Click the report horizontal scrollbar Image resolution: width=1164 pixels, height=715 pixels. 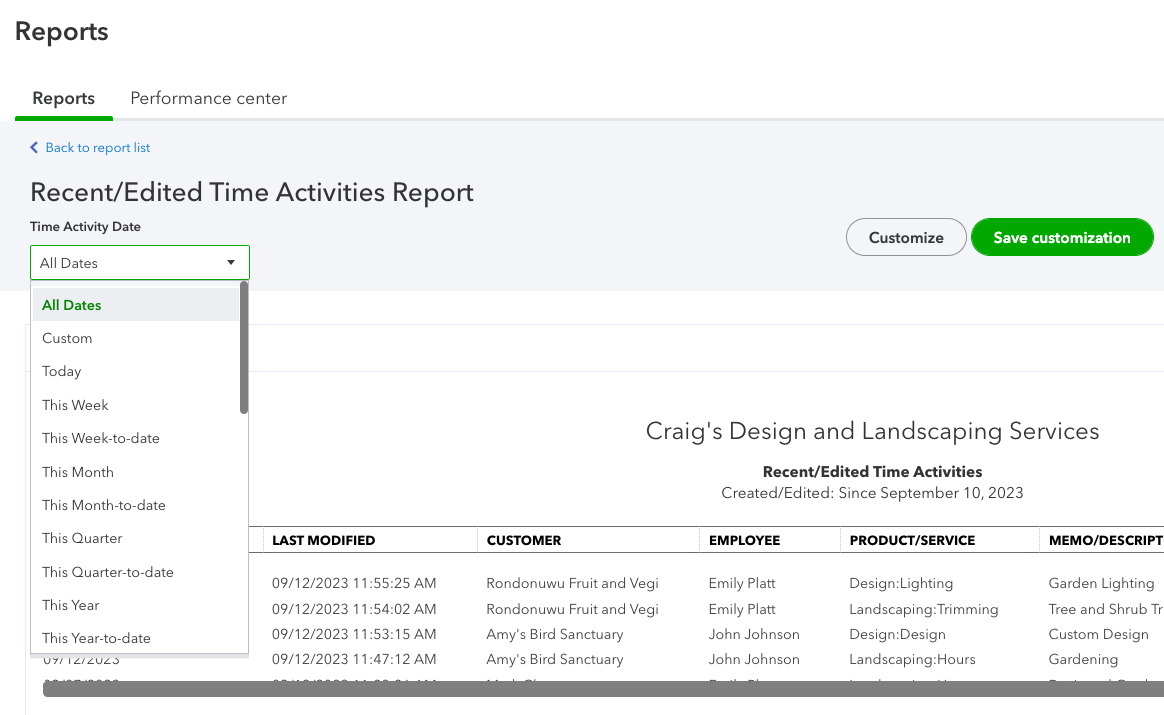pyautogui.click(x=600, y=689)
